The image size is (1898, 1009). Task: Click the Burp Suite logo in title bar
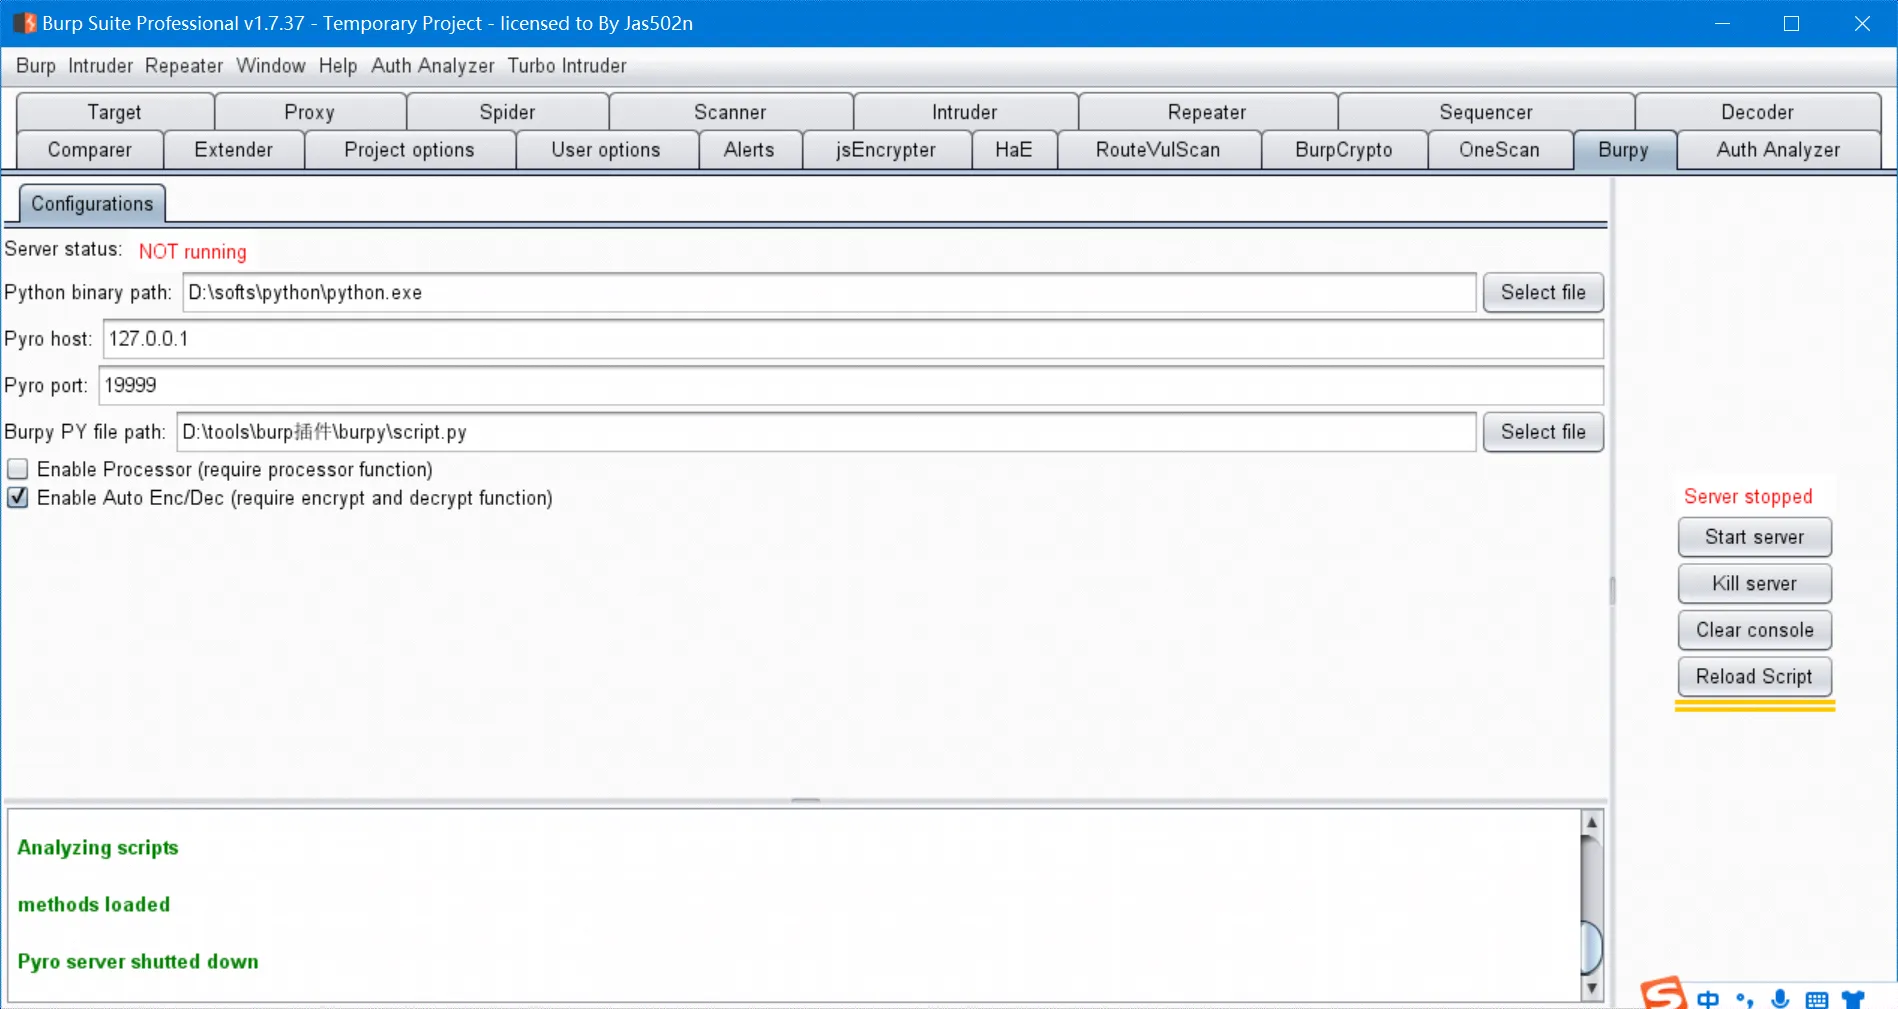coord(24,22)
